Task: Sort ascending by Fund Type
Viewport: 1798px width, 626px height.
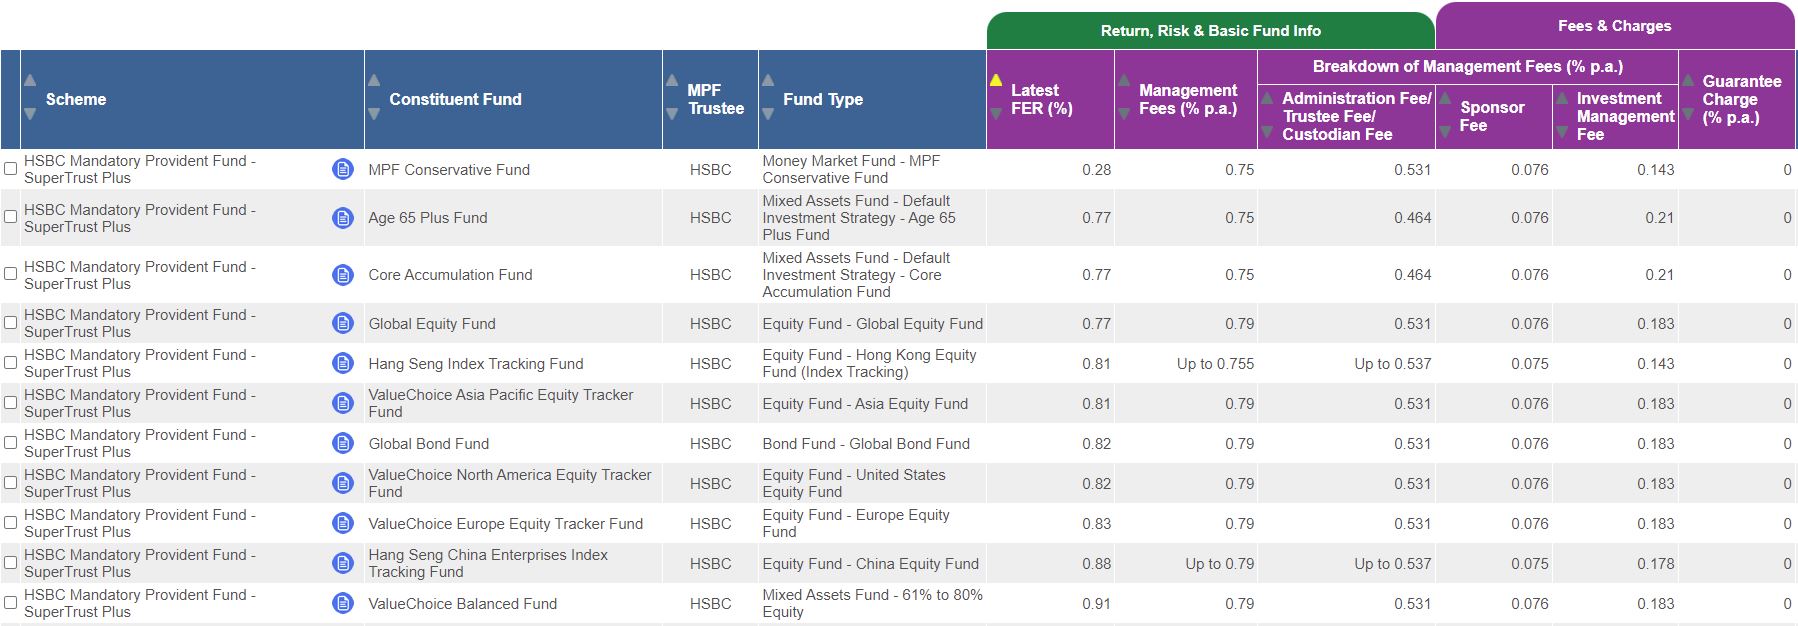Action: 768,80
